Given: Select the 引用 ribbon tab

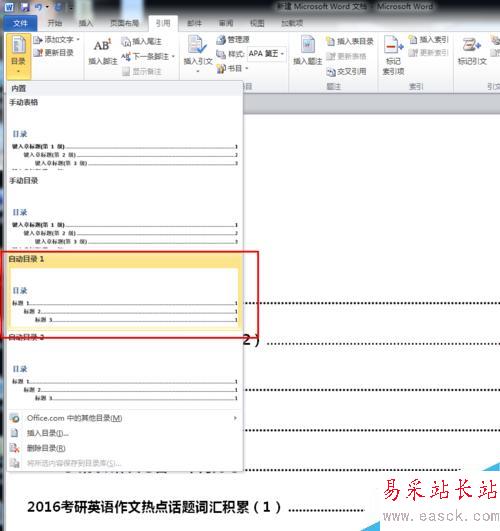Looking at the screenshot, I should [163, 23].
